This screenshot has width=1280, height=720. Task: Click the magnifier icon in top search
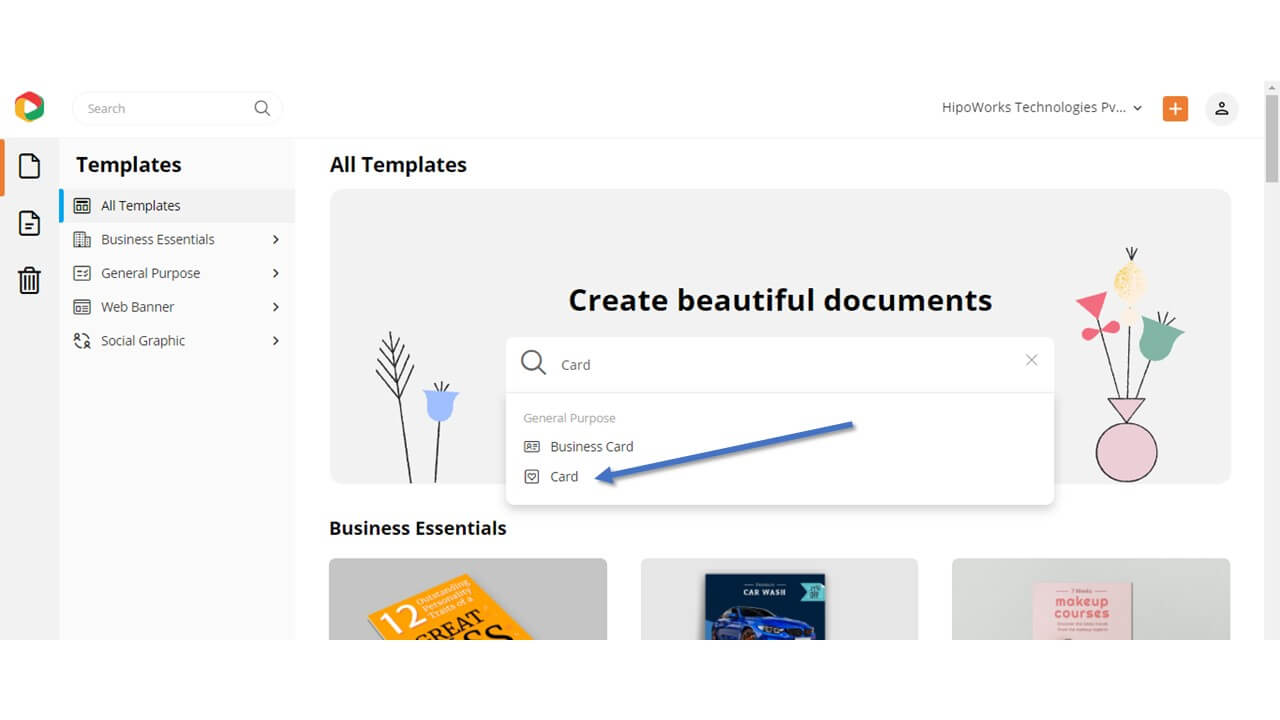pos(262,109)
